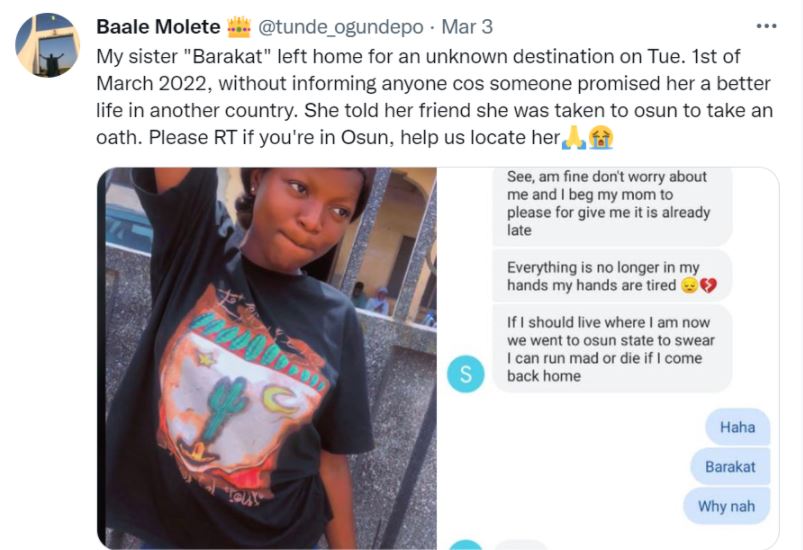Select the "Barakat" sent message bubble
The height and width of the screenshot is (550, 803).
tap(730, 466)
